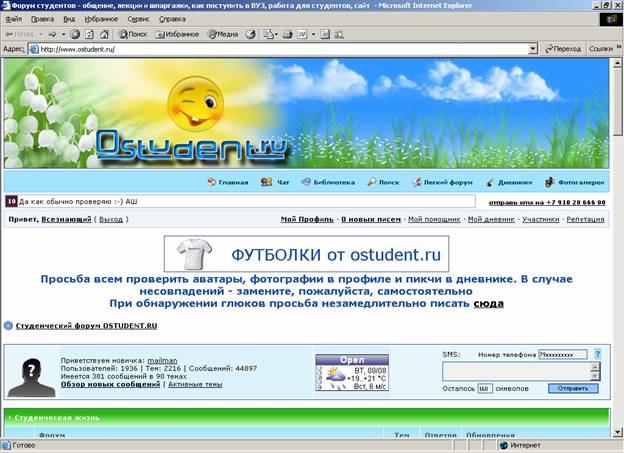Image resolution: width=624 pixels, height=453 pixels.
Task: Open the Репутация link
Action: pos(585,219)
